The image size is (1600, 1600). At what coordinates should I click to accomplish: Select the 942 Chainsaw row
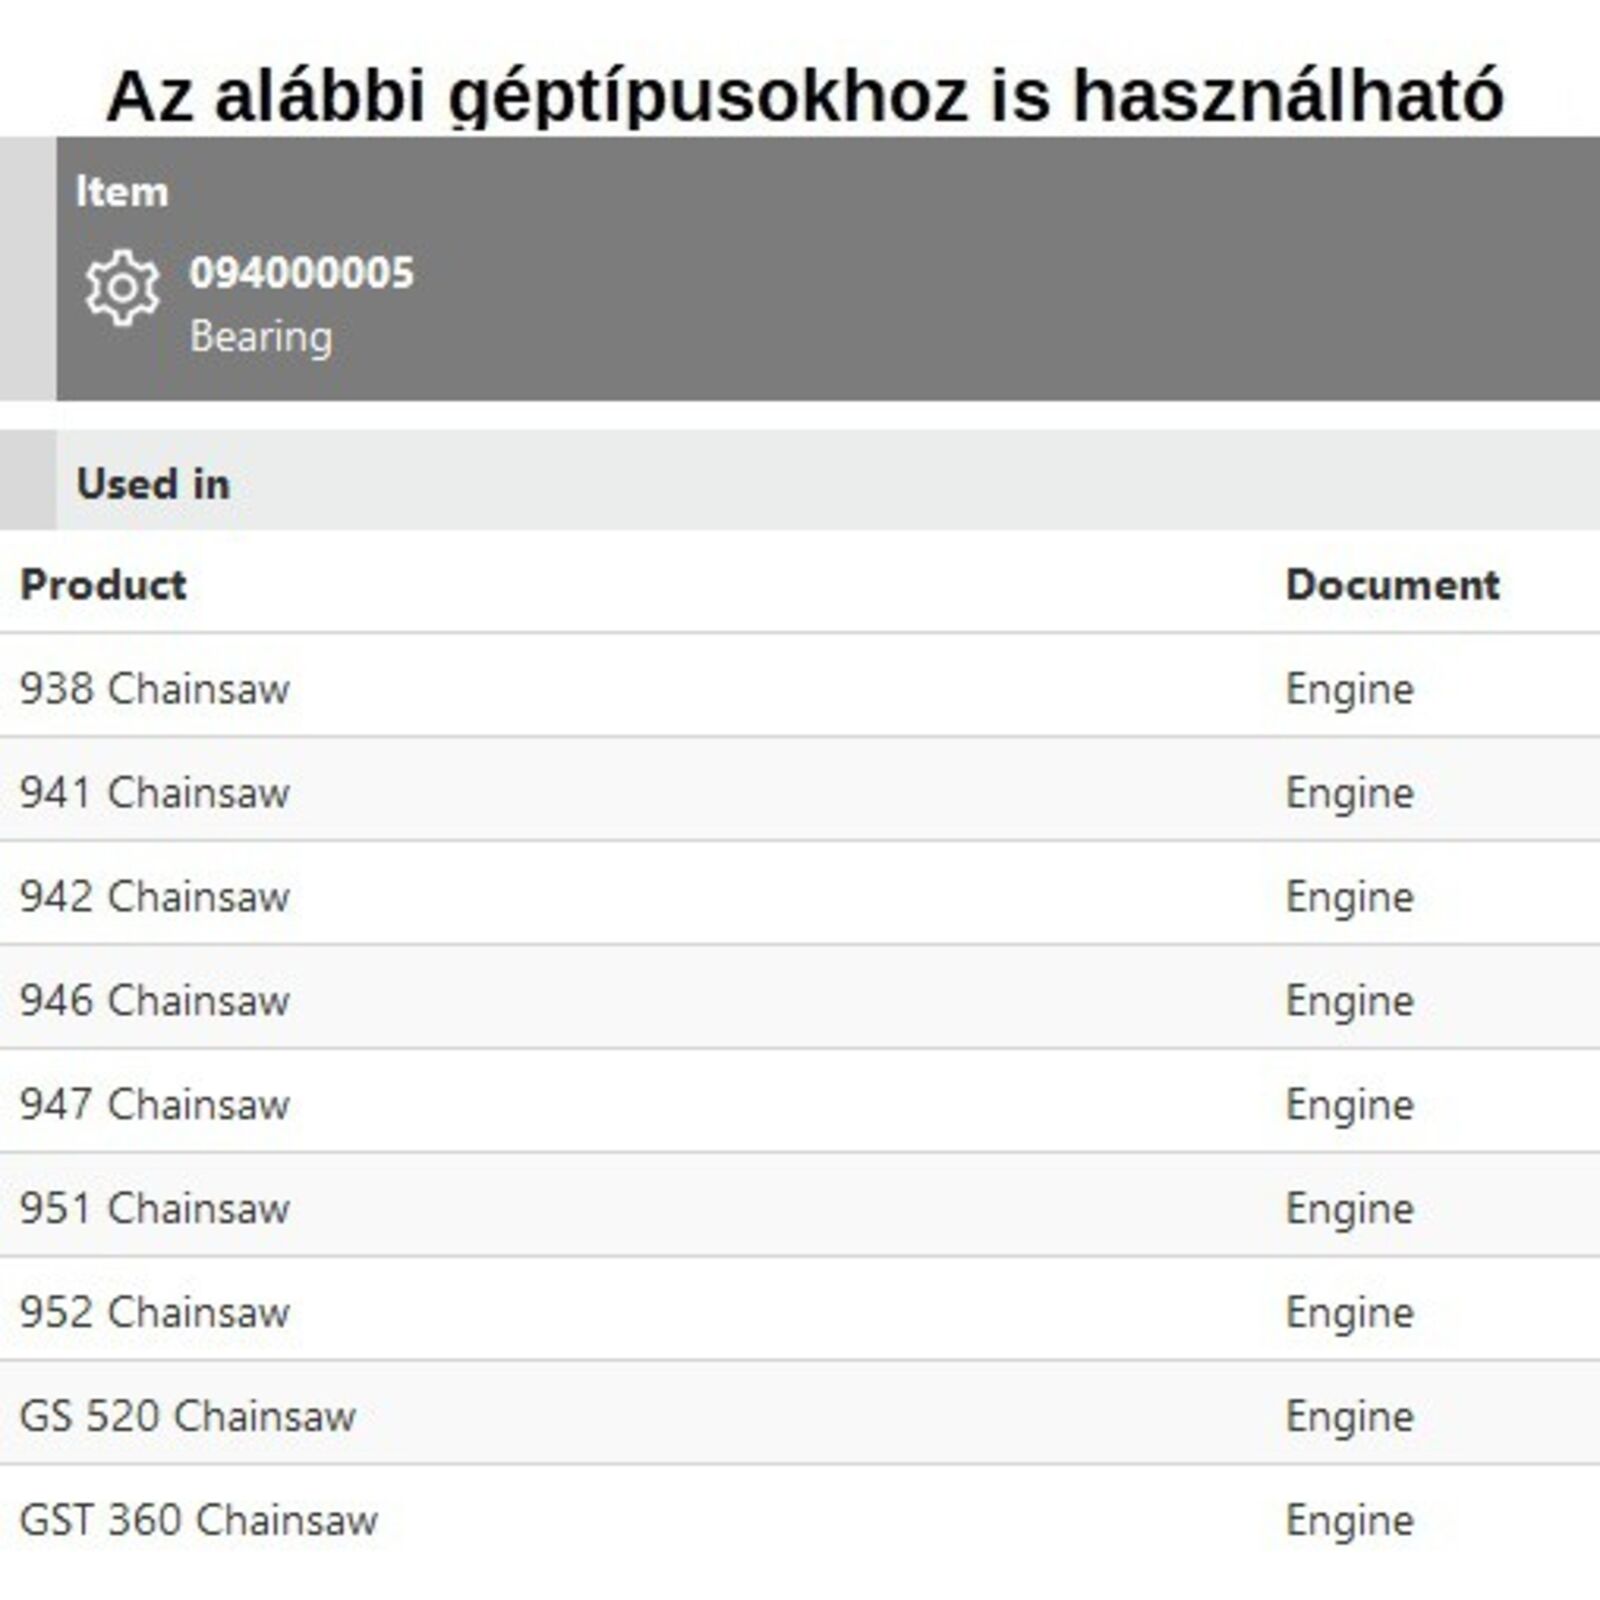pos(155,897)
